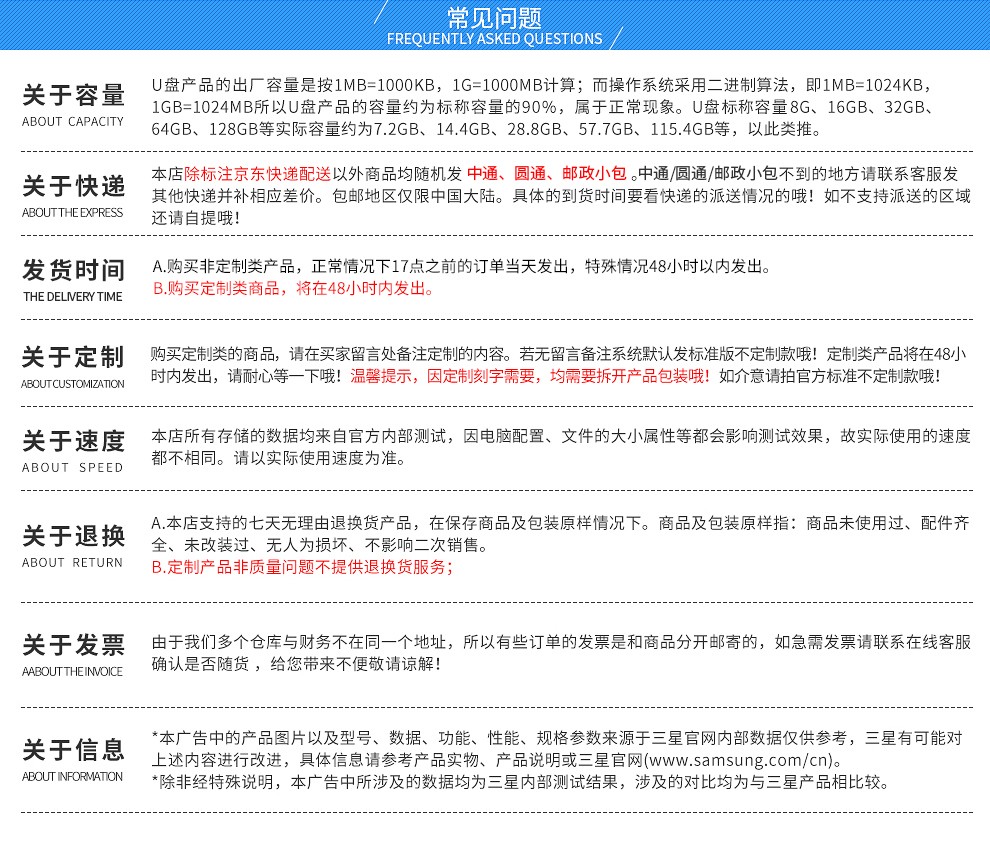The image size is (990, 845).
Task: Click text '由于我们多个仓库与财务不在同一个地址'
Action: click(299, 642)
